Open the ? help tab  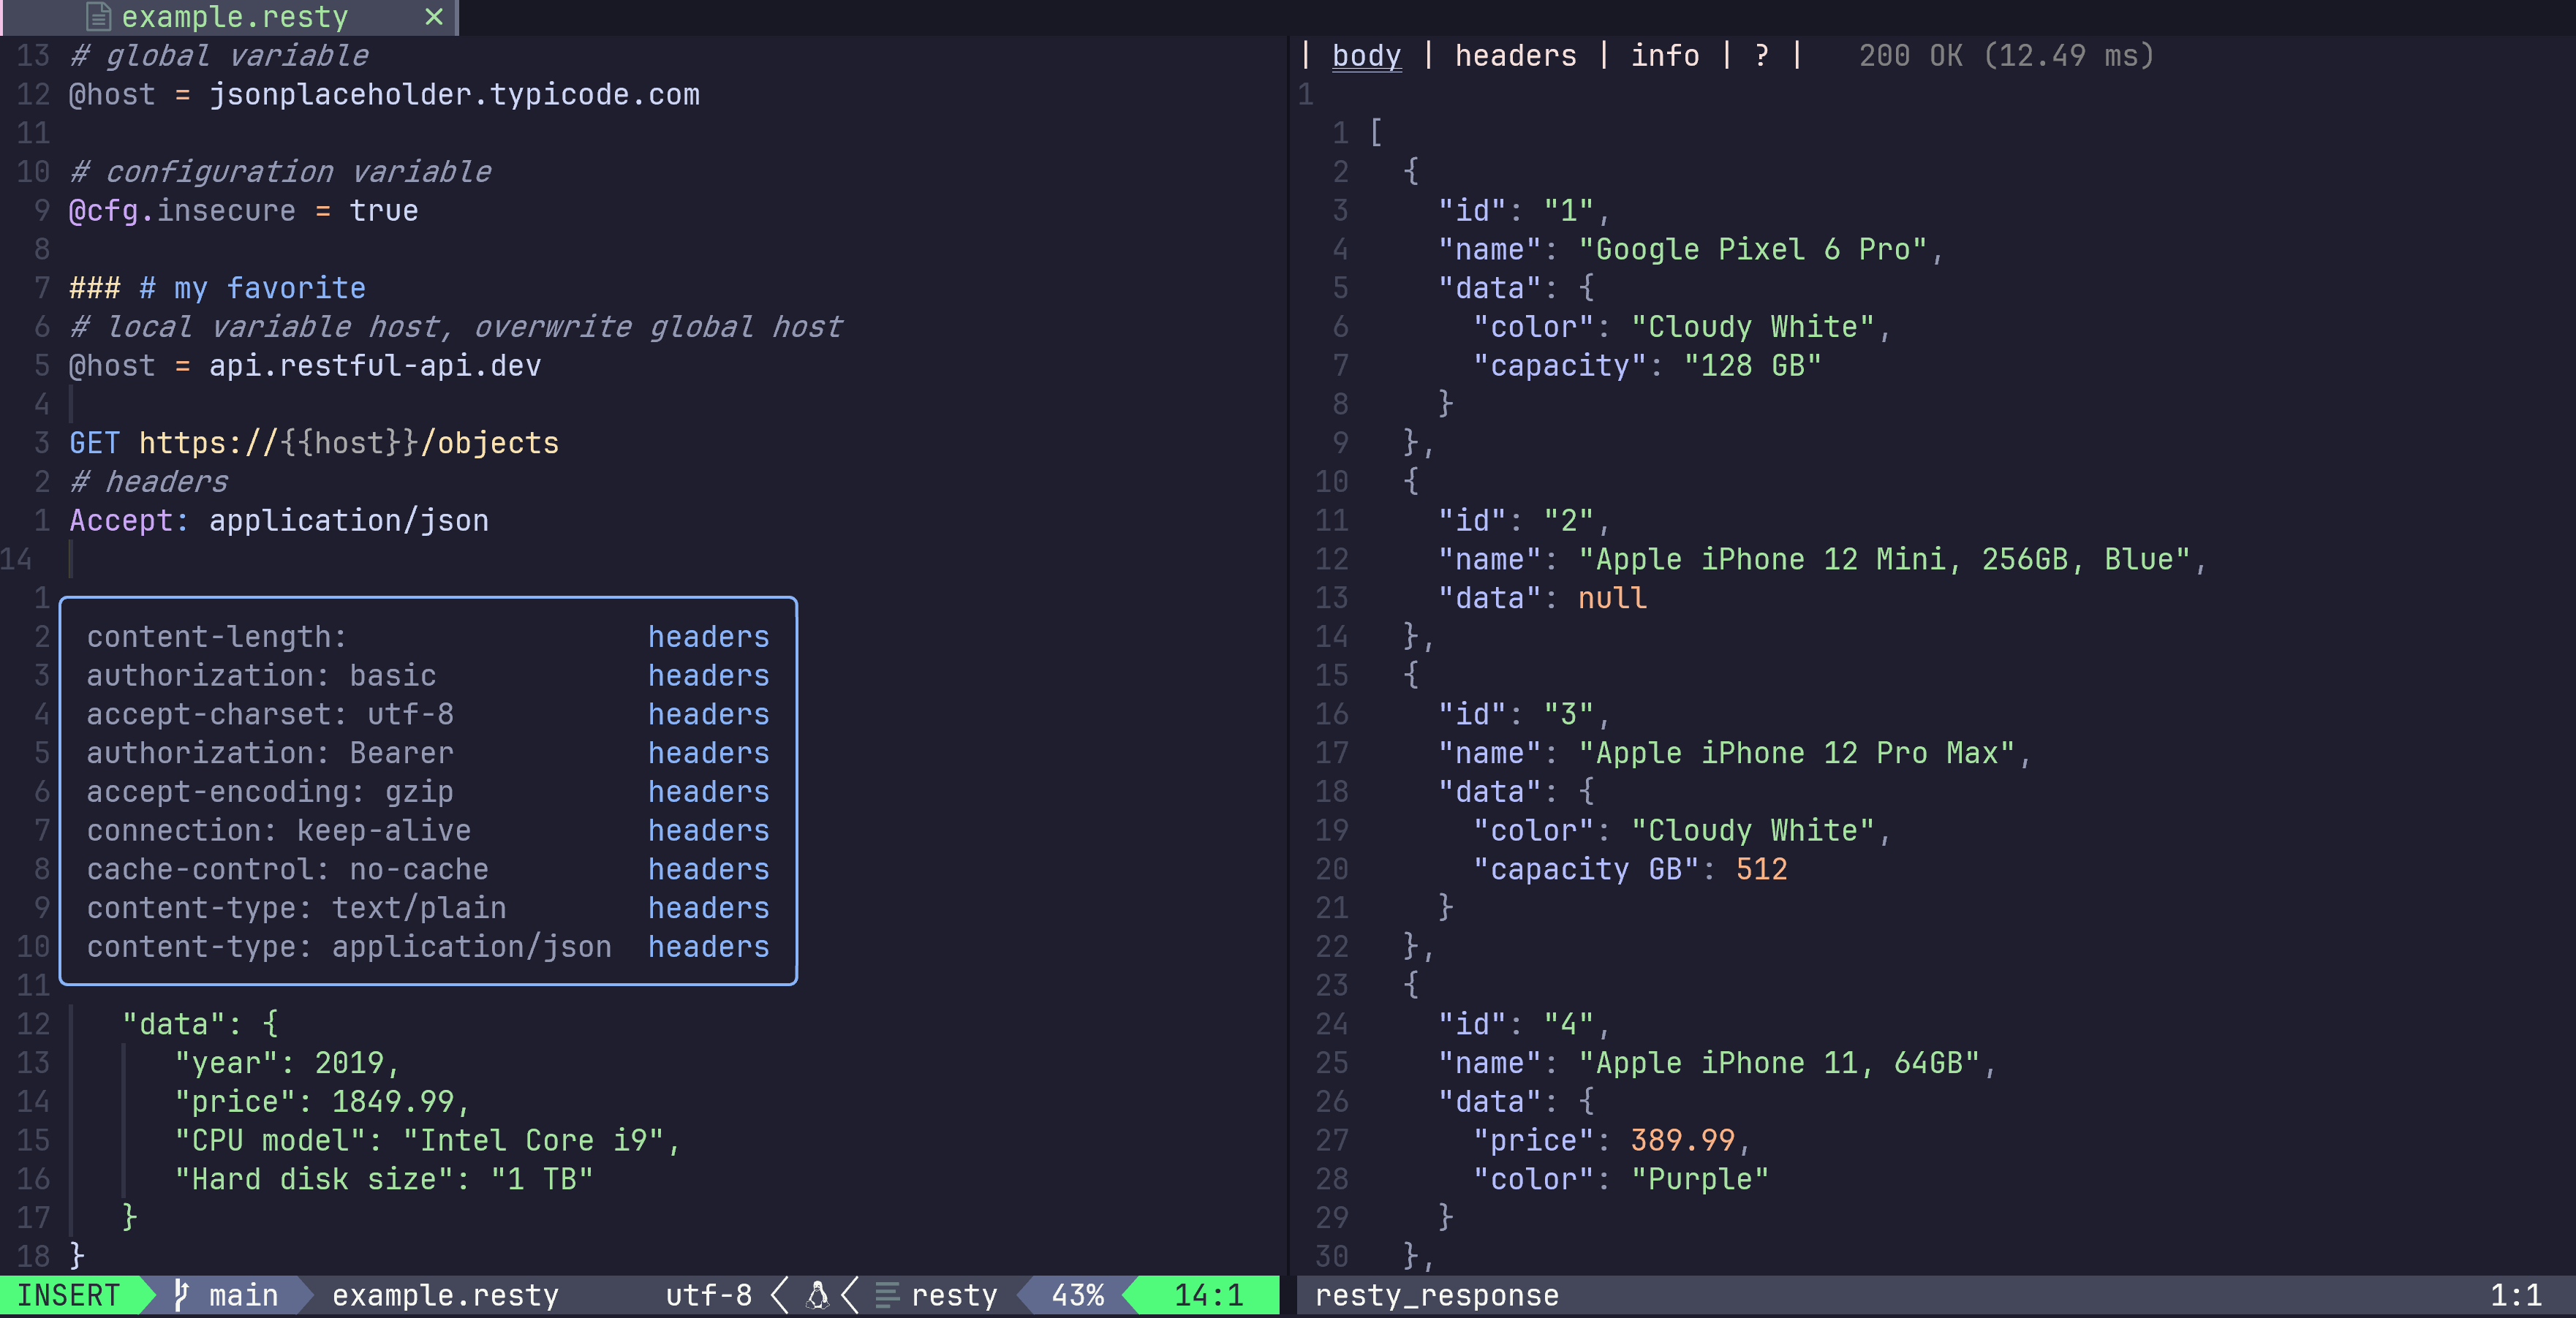(1761, 56)
